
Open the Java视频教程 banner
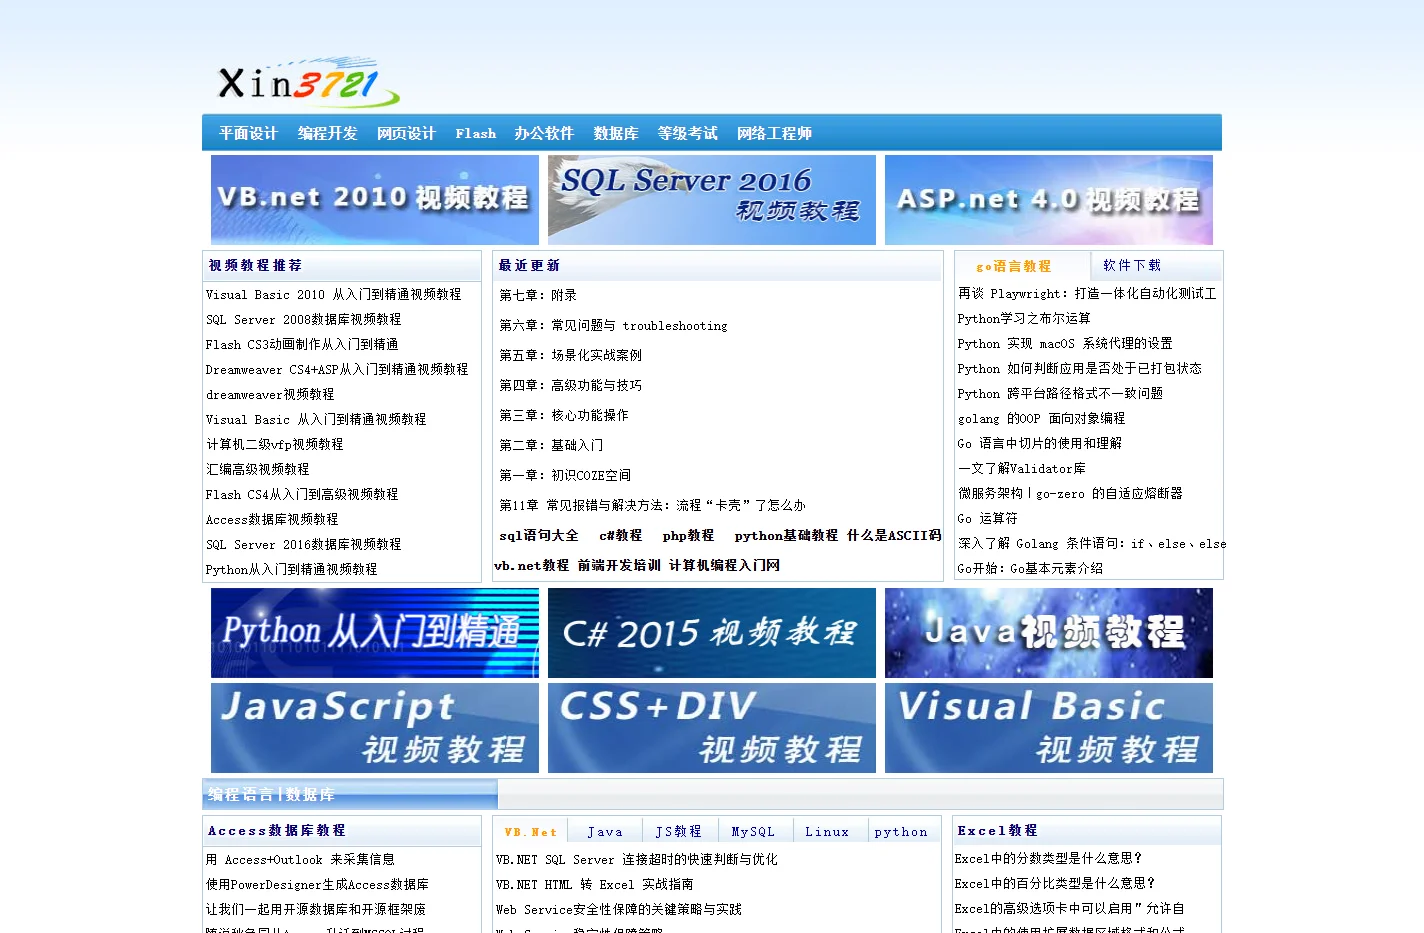click(x=1049, y=633)
